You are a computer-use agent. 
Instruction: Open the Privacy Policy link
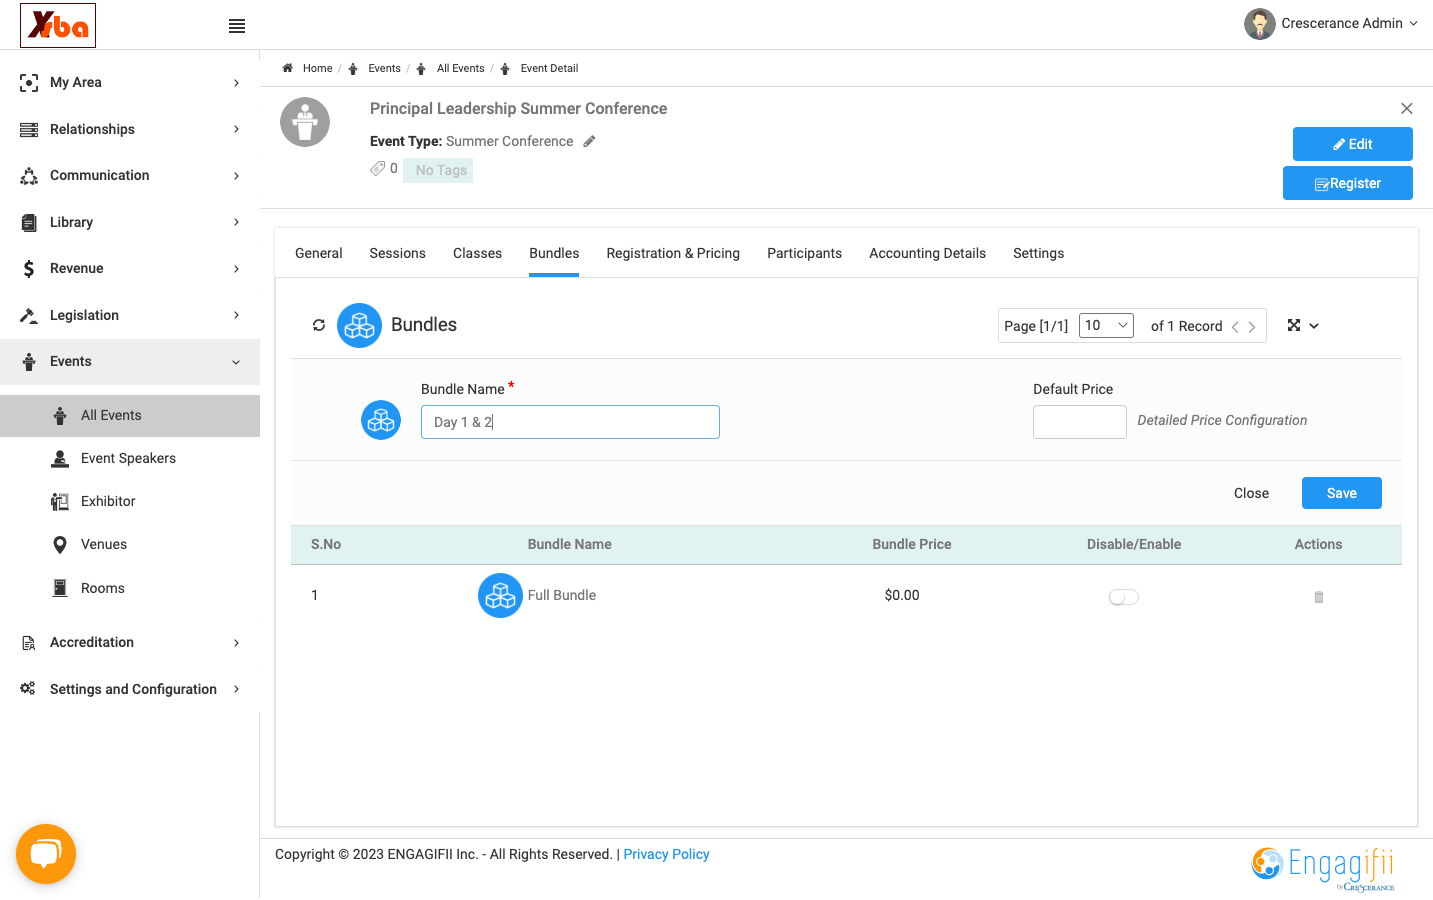(667, 854)
